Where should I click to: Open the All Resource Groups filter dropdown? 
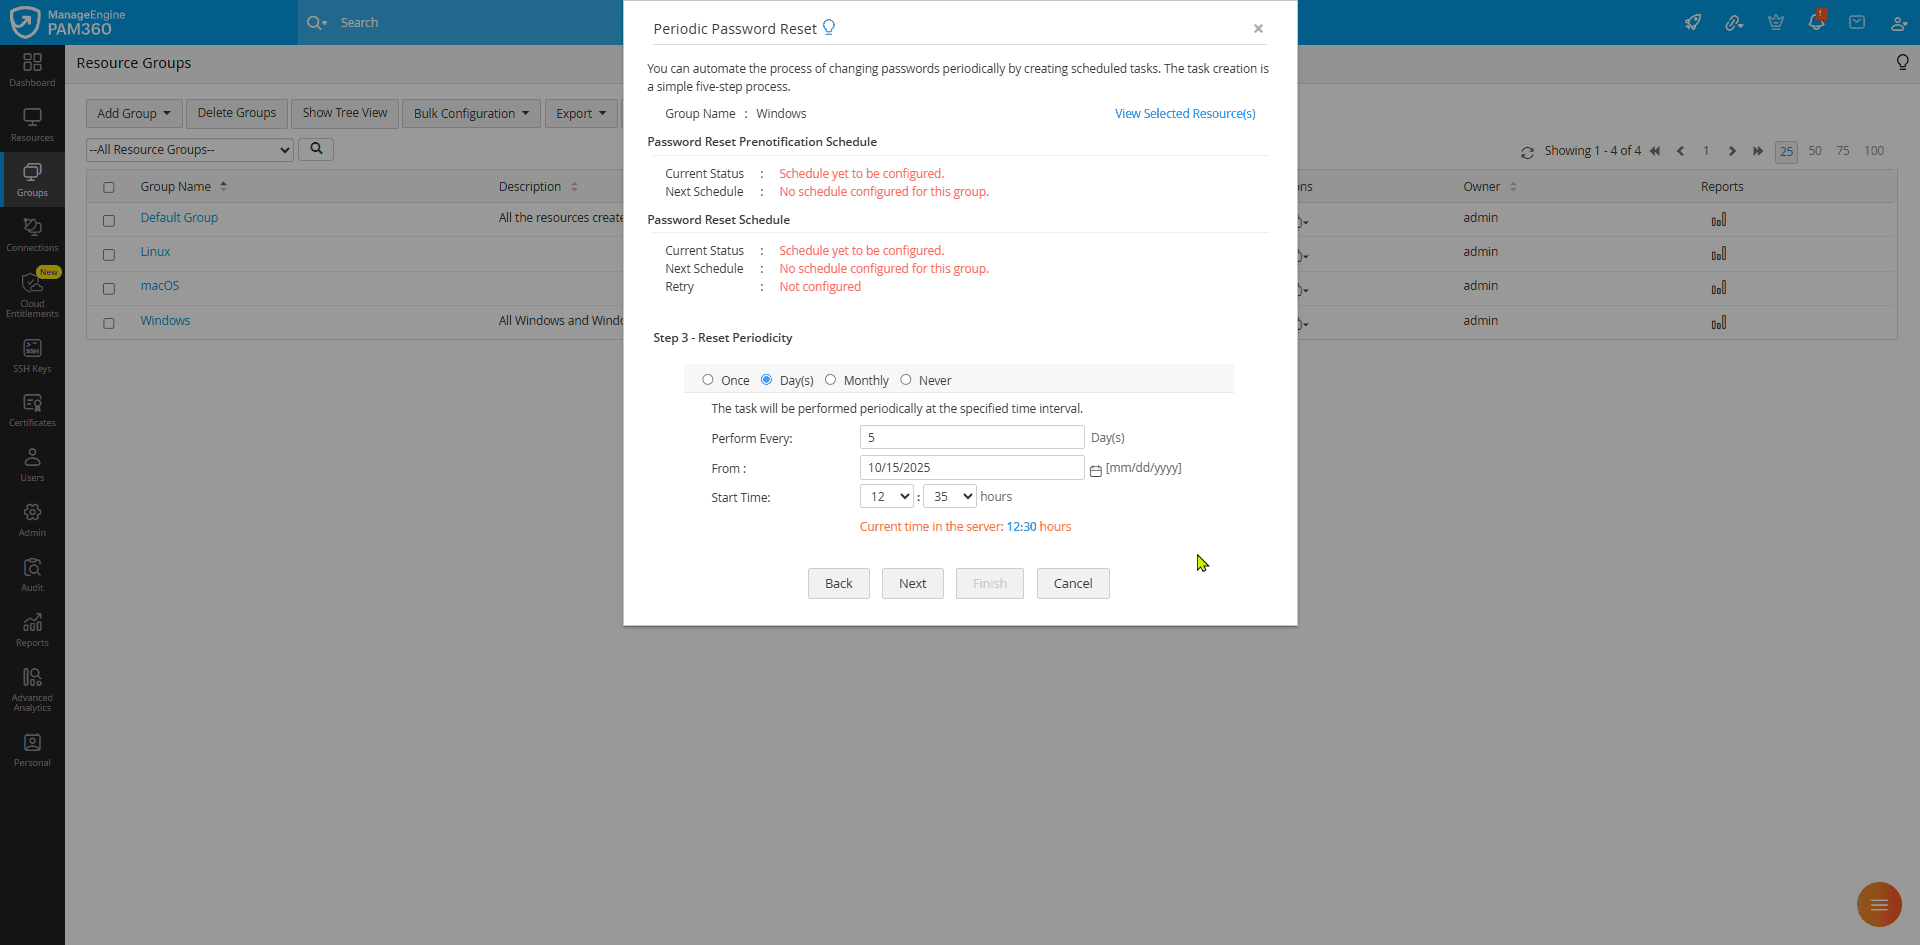tap(190, 149)
